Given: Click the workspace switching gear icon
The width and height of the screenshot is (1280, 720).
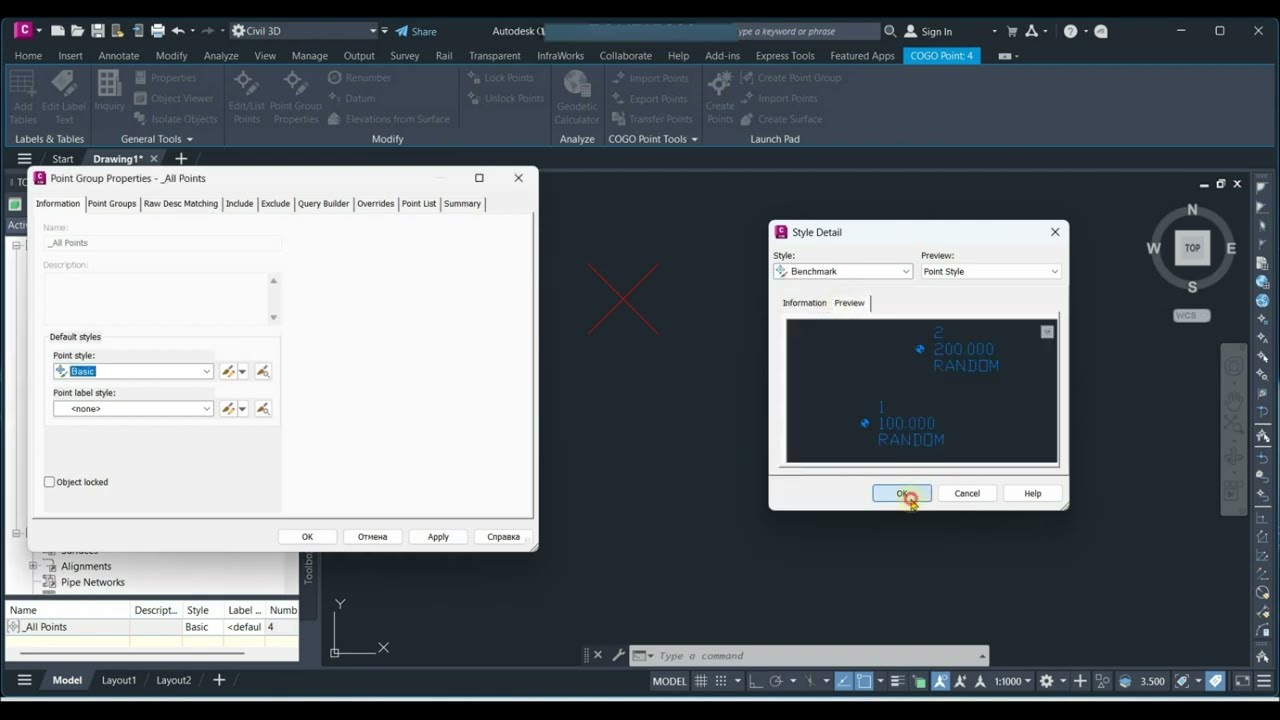Looking at the screenshot, I should 1046,681.
